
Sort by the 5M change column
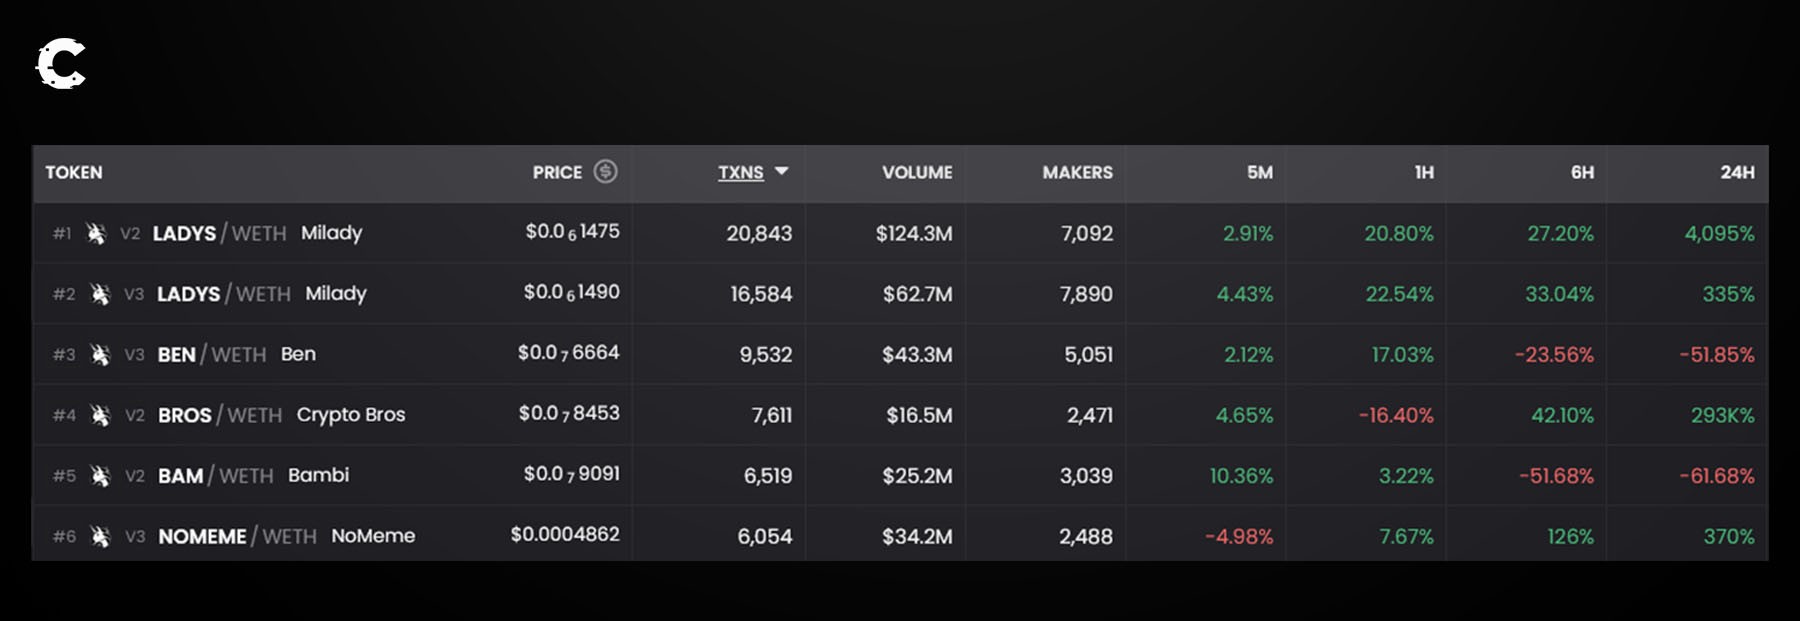coord(1259,172)
